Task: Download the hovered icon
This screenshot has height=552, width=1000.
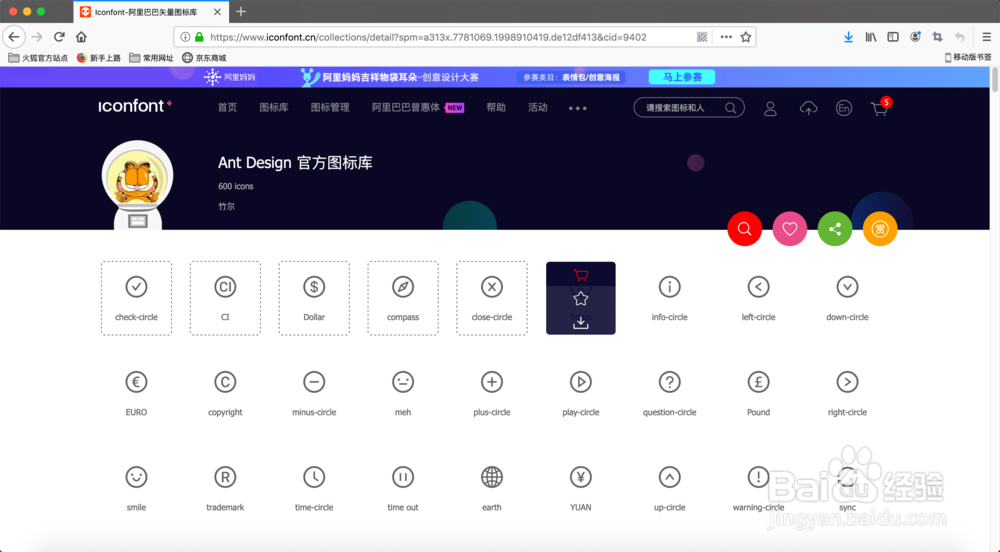Action: pyautogui.click(x=580, y=323)
